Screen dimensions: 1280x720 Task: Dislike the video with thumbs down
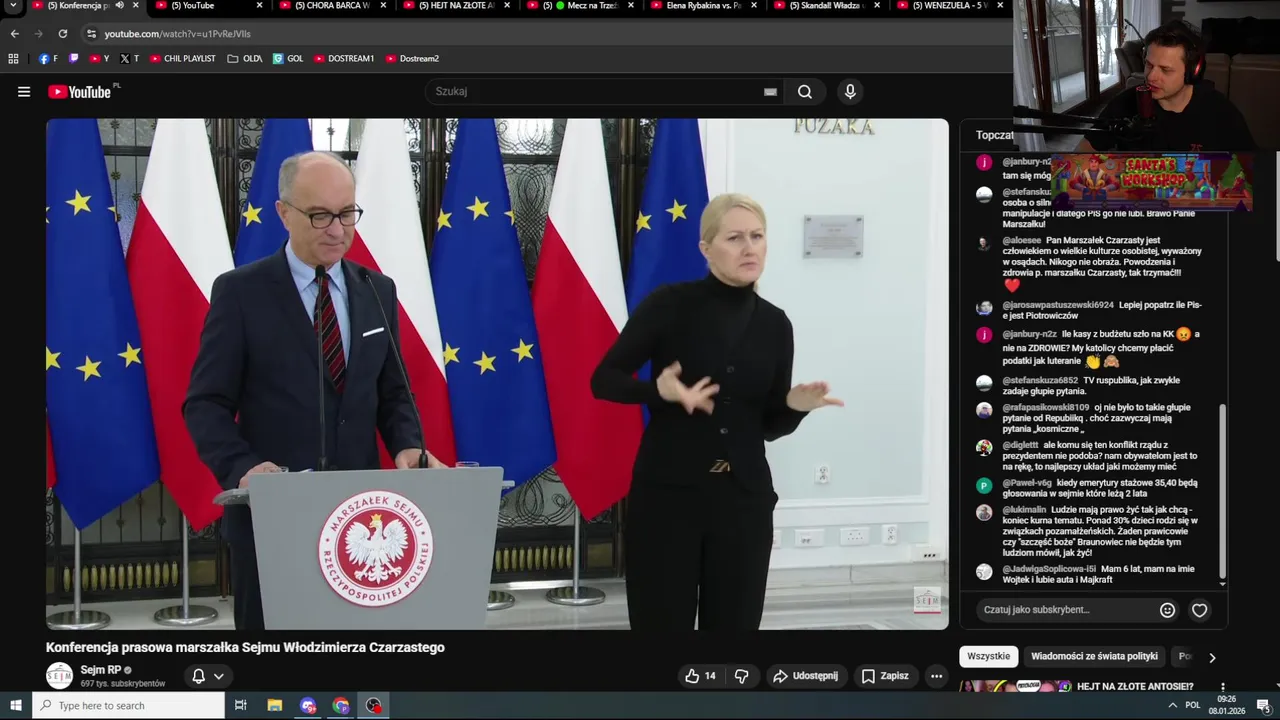point(741,676)
